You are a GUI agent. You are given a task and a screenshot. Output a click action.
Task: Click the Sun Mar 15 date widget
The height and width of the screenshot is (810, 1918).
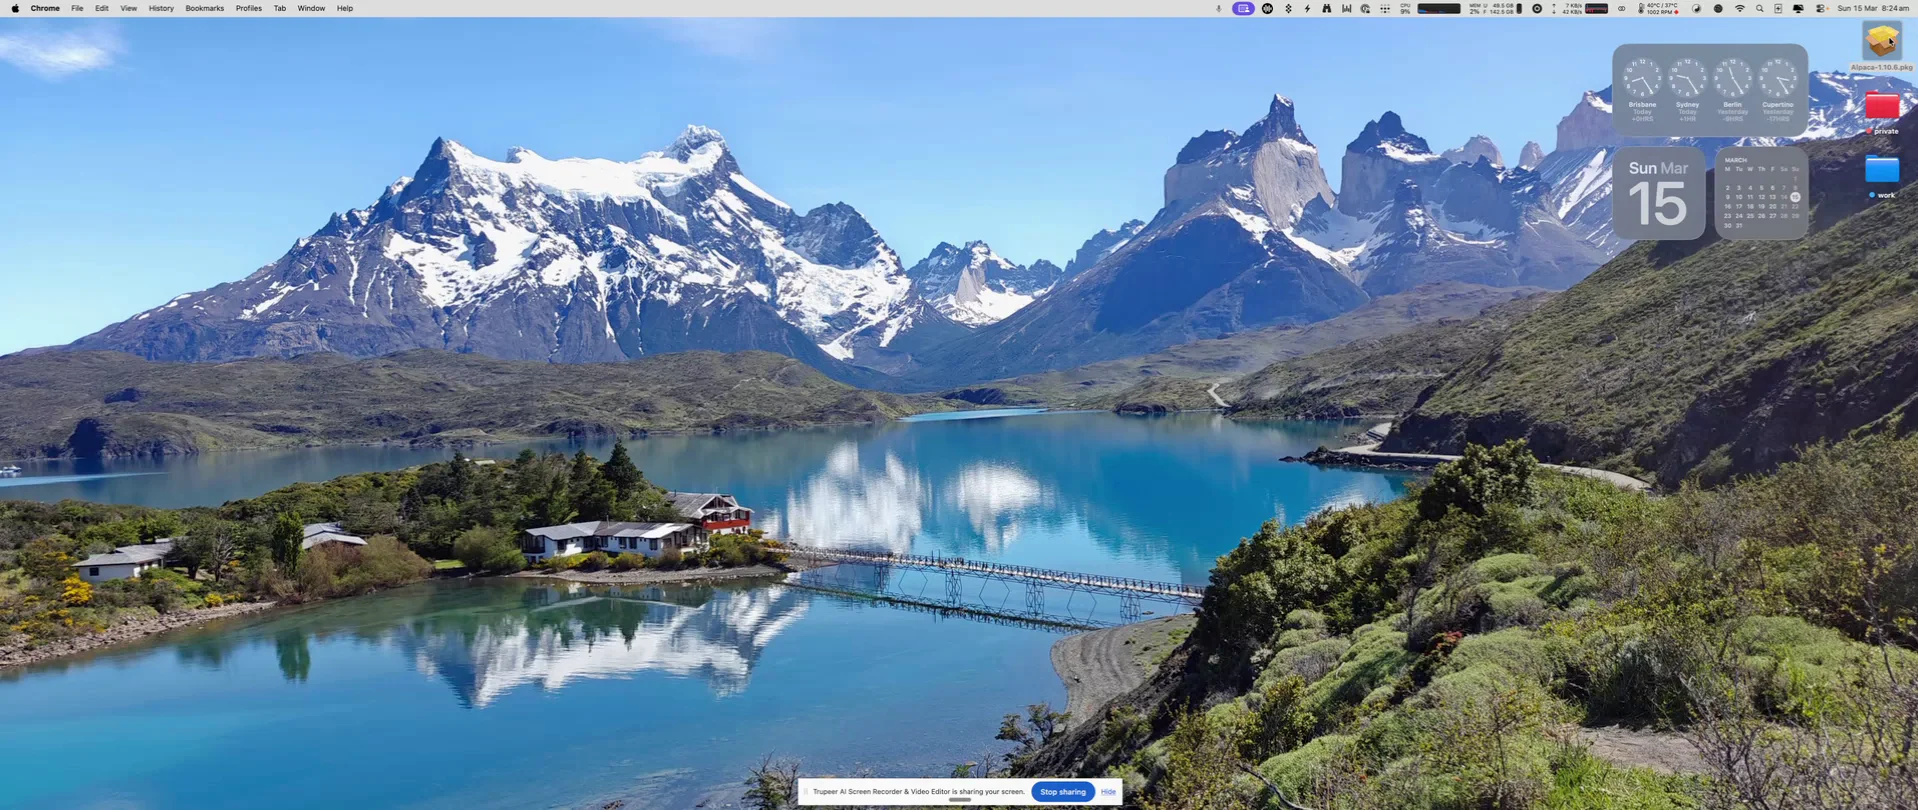click(1658, 194)
